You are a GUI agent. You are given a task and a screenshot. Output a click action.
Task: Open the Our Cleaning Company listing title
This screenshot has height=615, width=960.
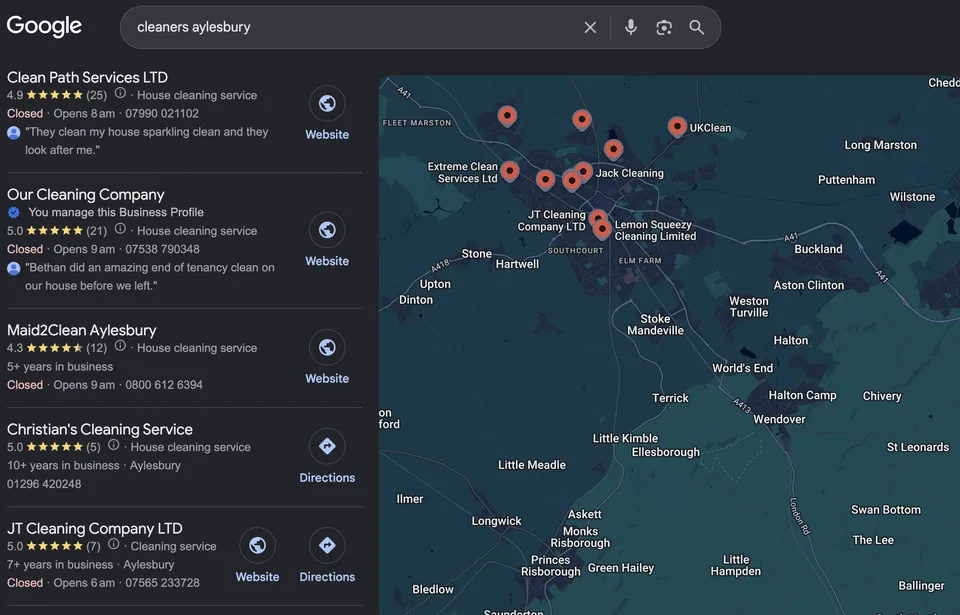86,195
